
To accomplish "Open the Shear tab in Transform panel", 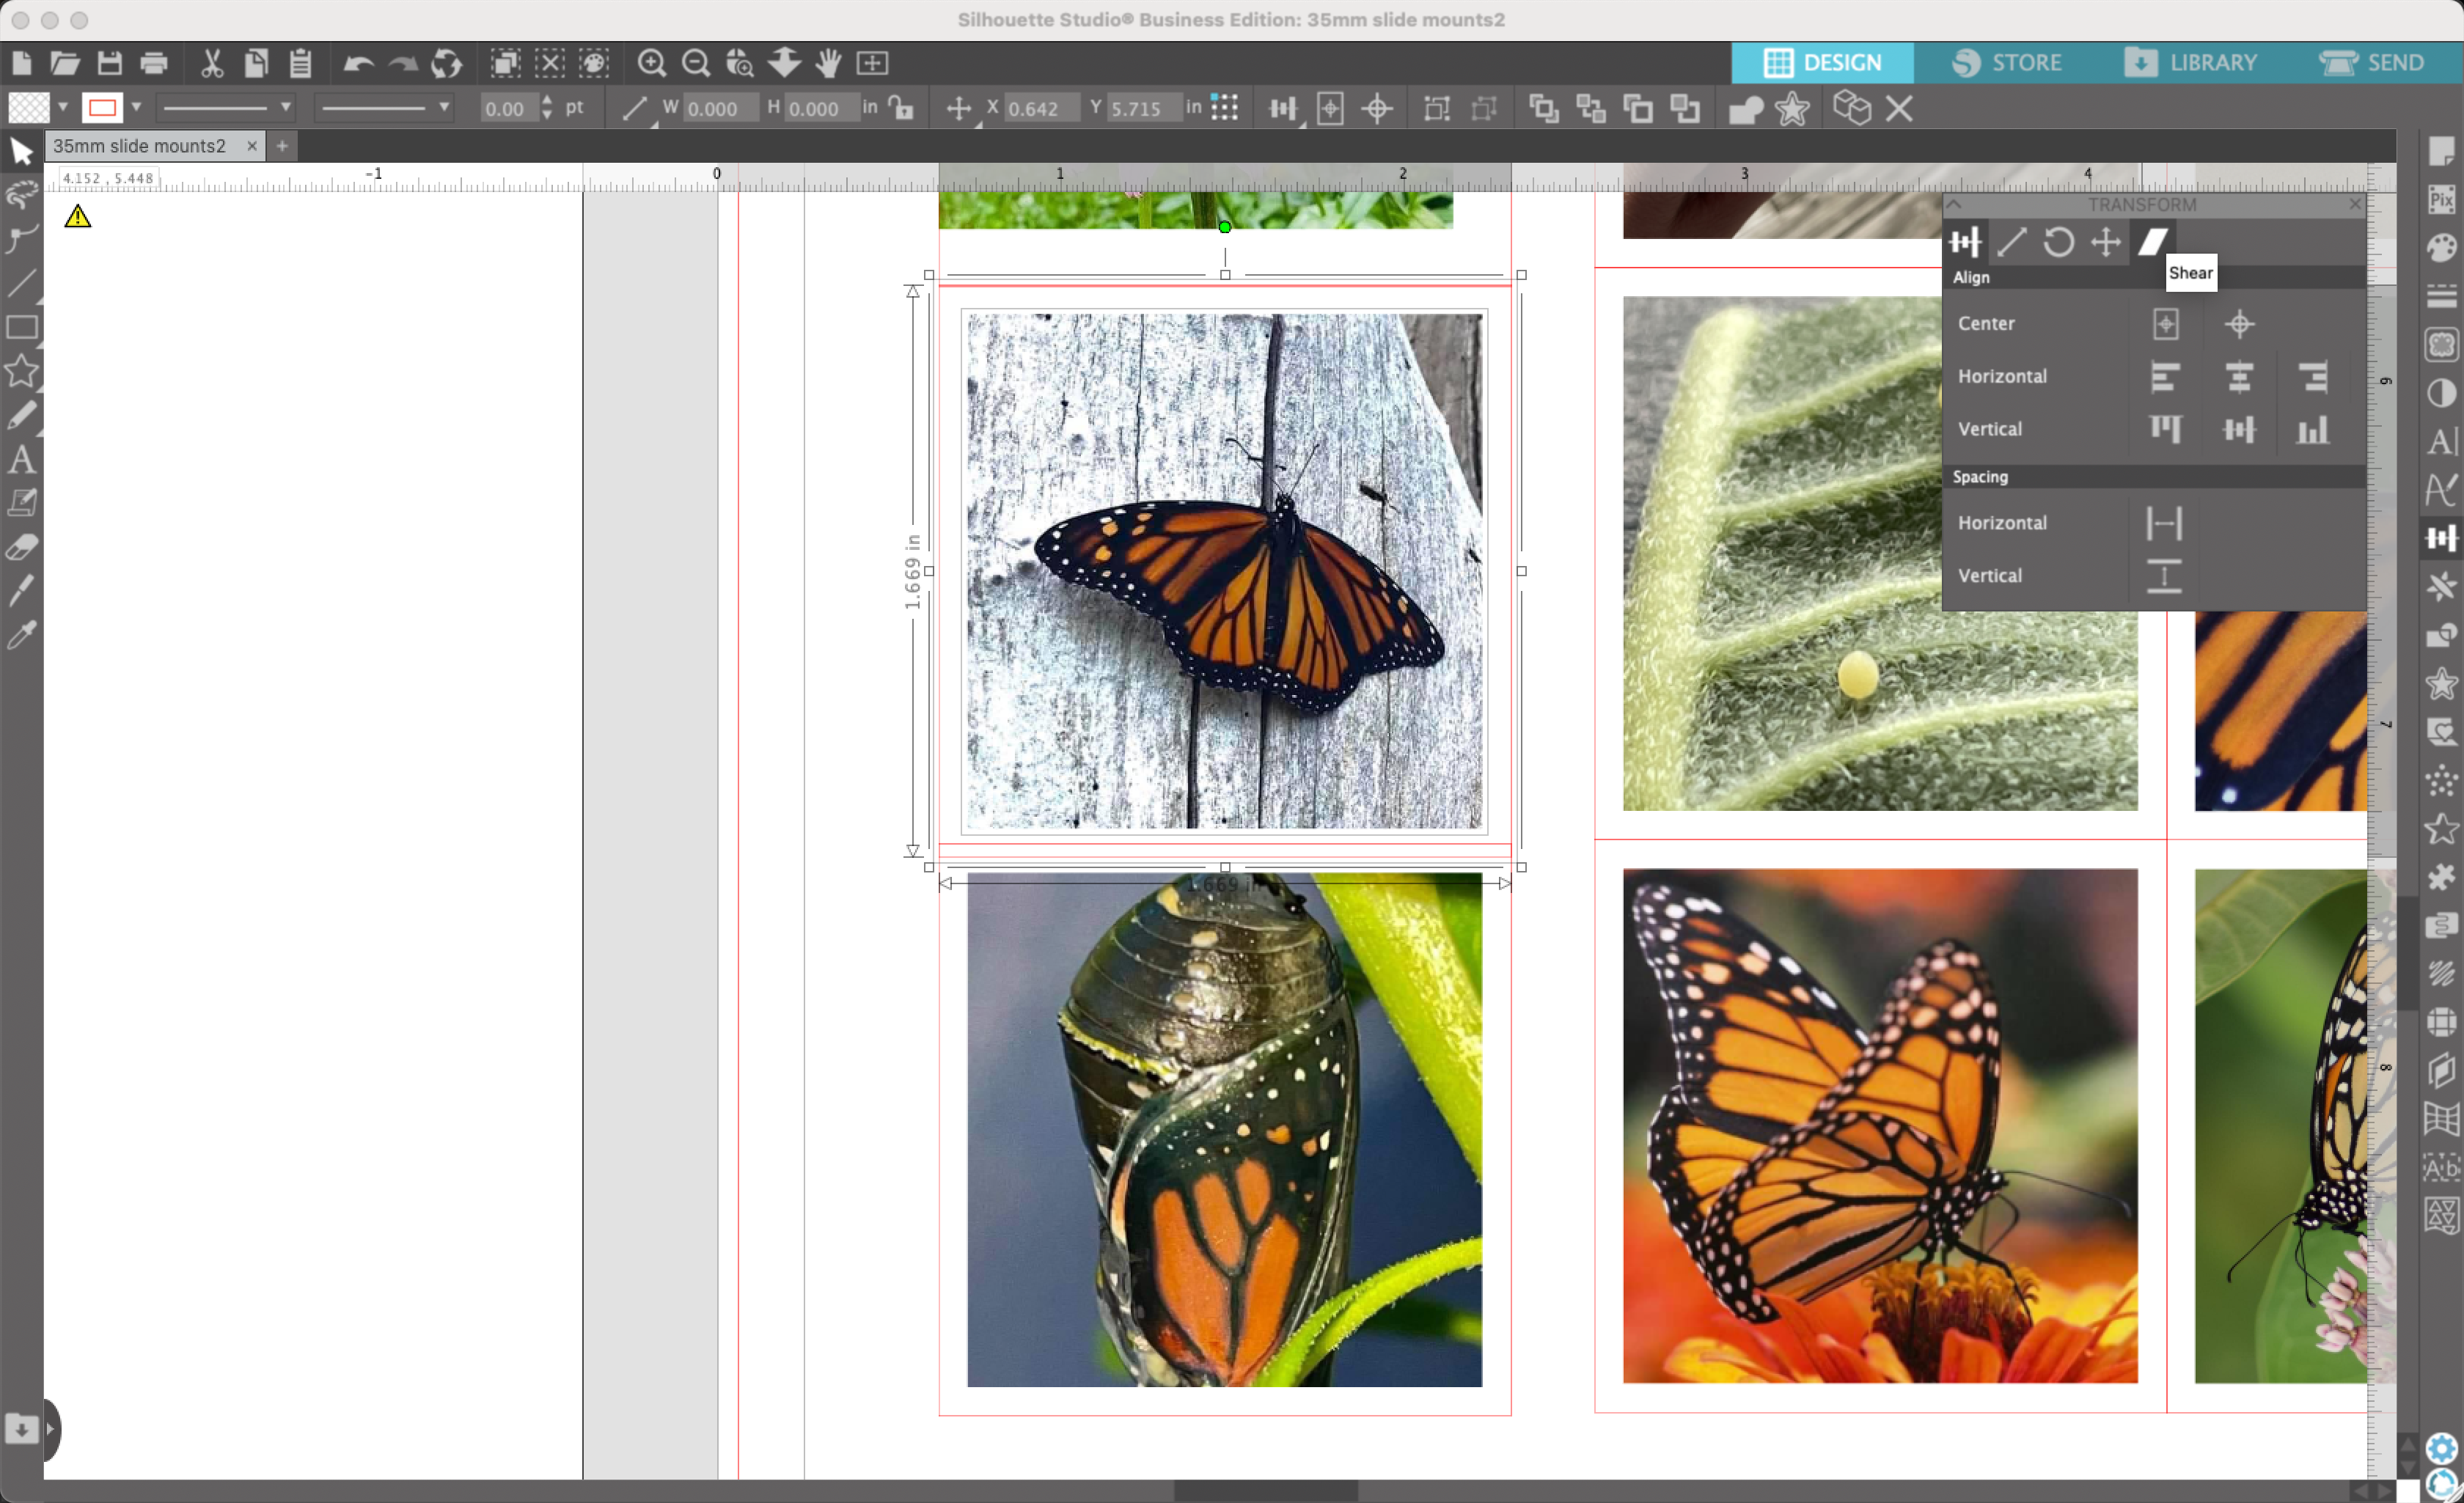I will point(2153,242).
